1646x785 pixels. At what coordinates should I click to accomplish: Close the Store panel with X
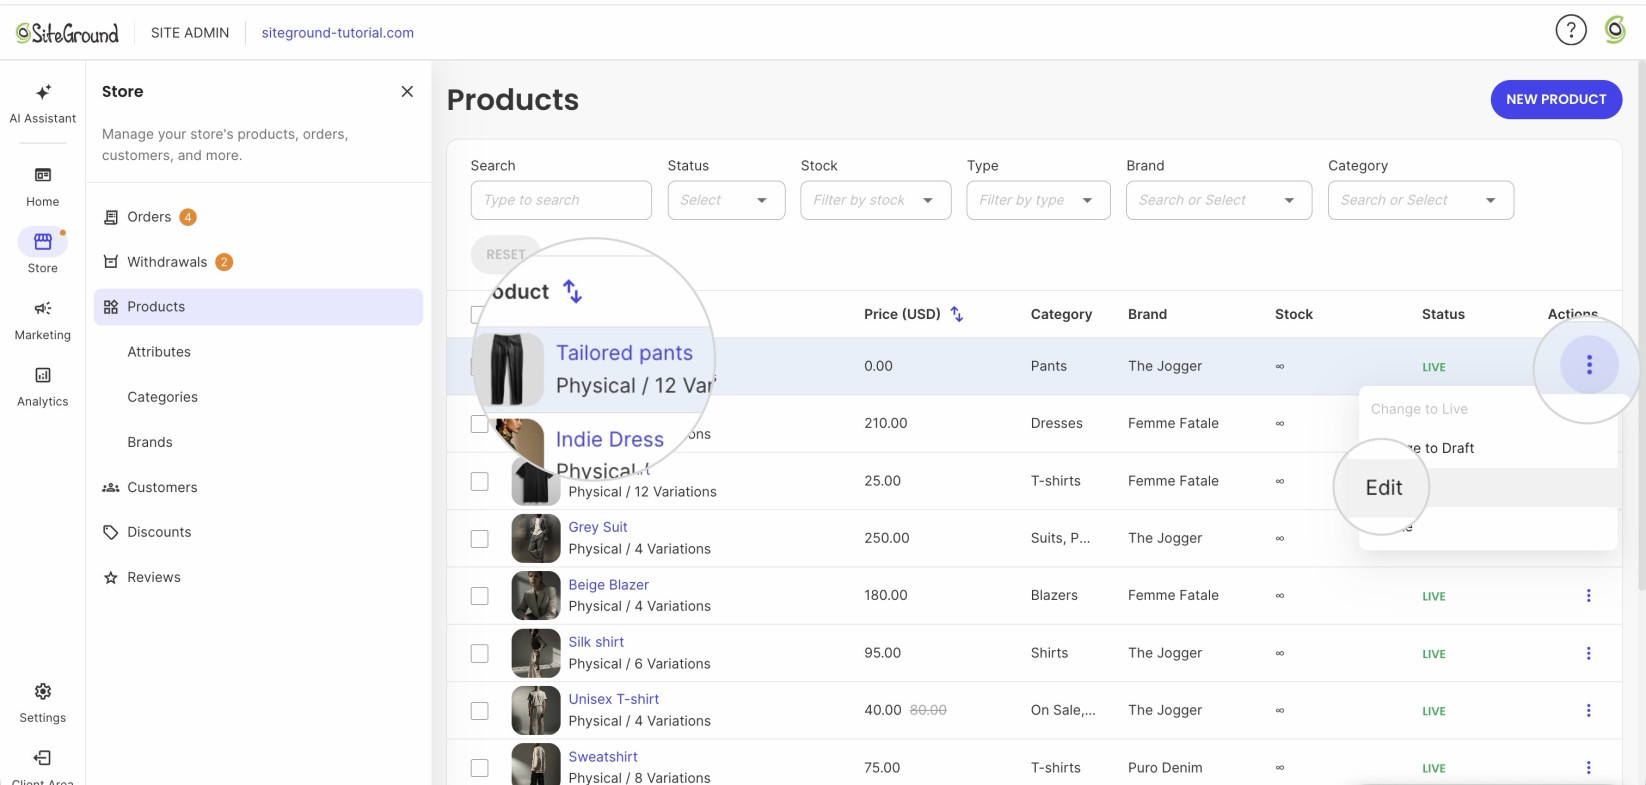pos(407,91)
